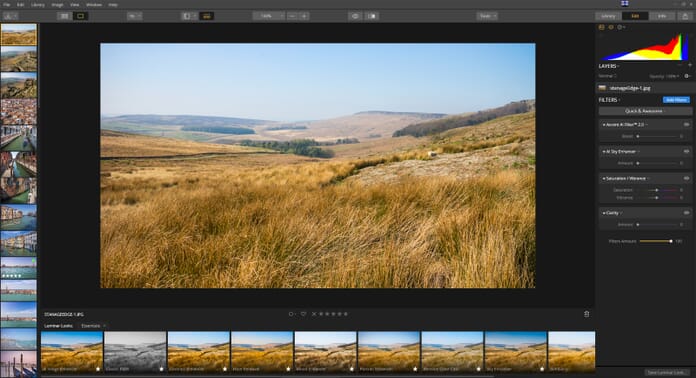Select the Luminar Looks tab label
The image size is (696, 378).
(58, 326)
